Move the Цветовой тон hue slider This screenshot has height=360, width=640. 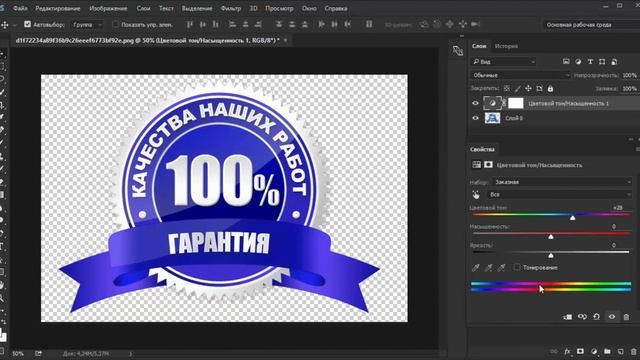[573, 218]
